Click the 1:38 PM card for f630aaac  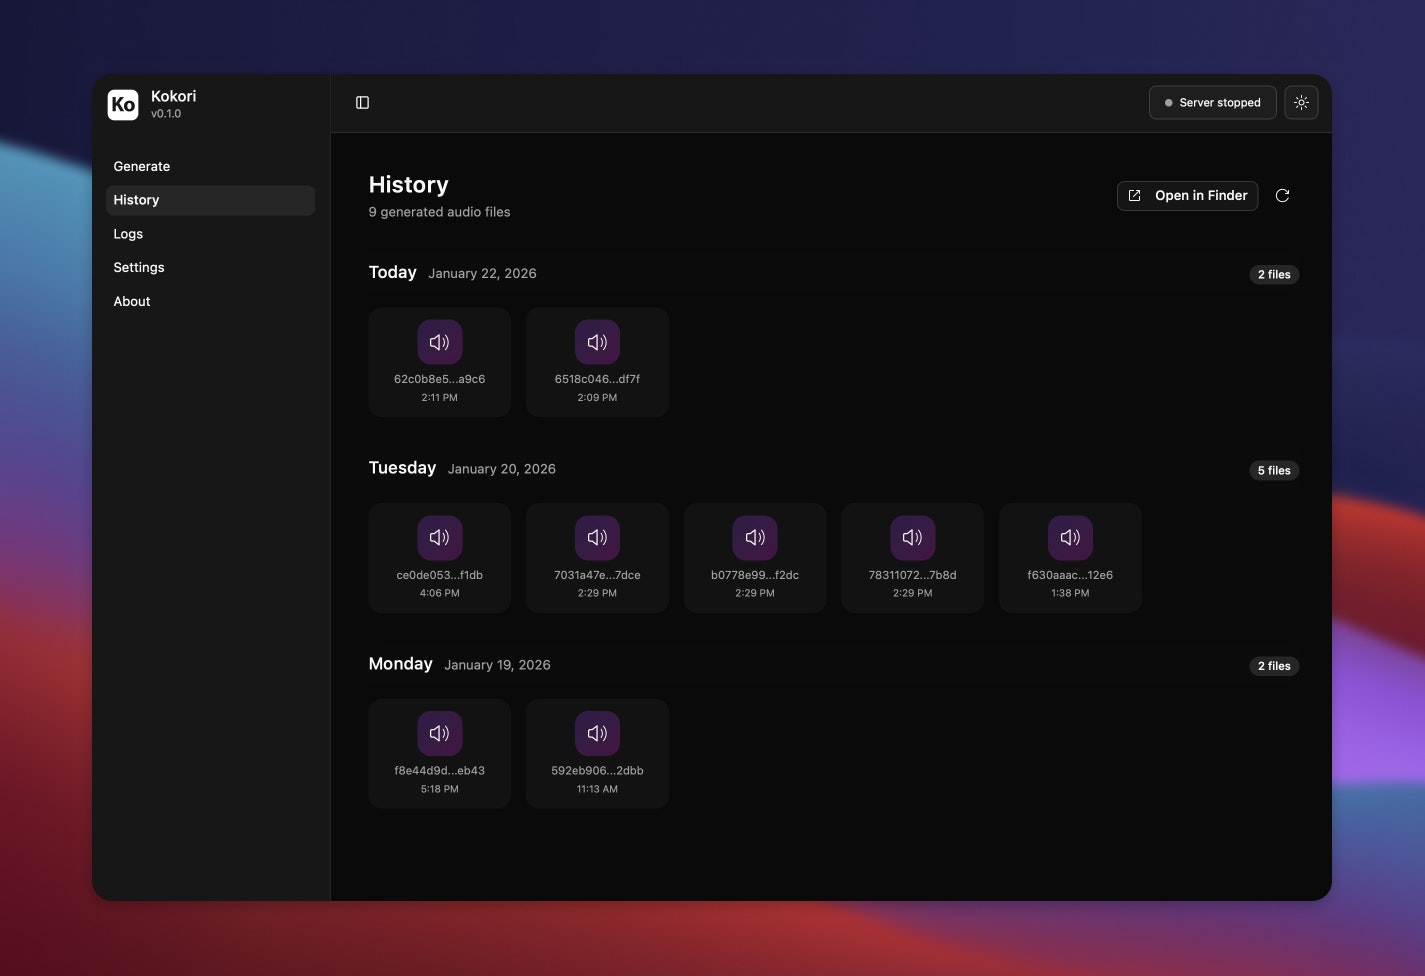1070,558
